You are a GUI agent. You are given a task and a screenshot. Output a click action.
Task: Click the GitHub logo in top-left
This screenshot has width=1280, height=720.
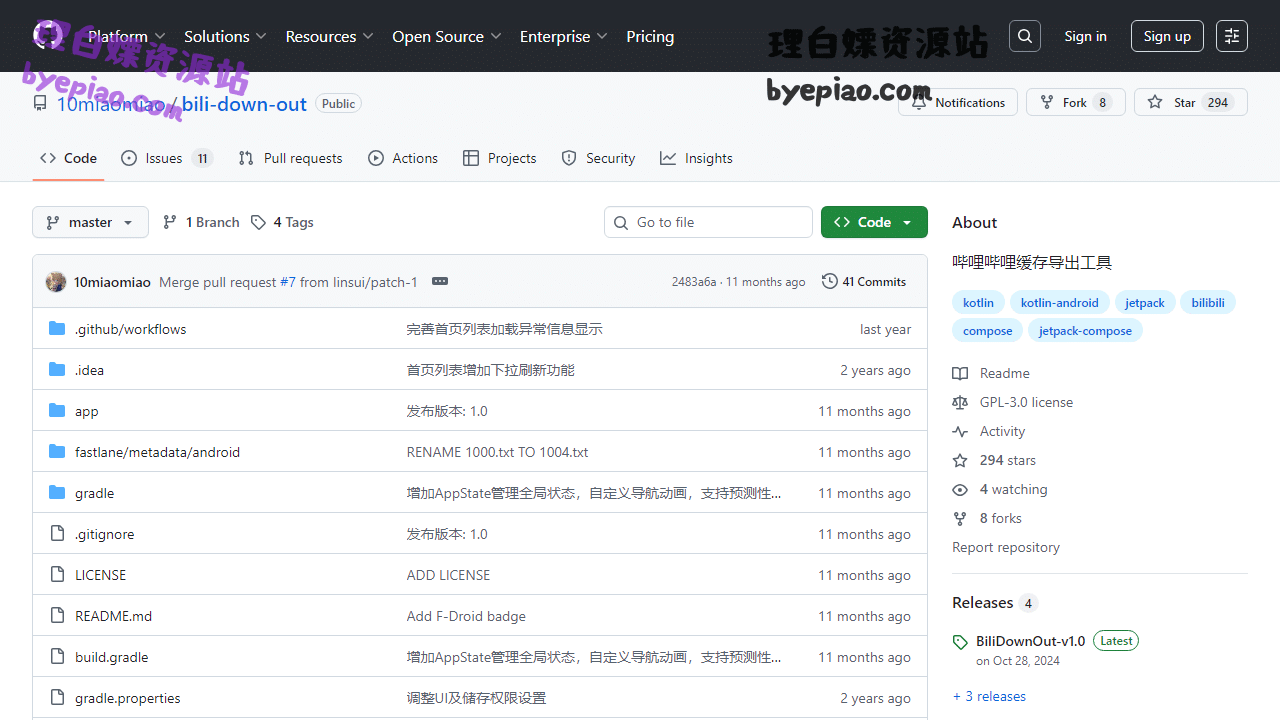(x=48, y=36)
